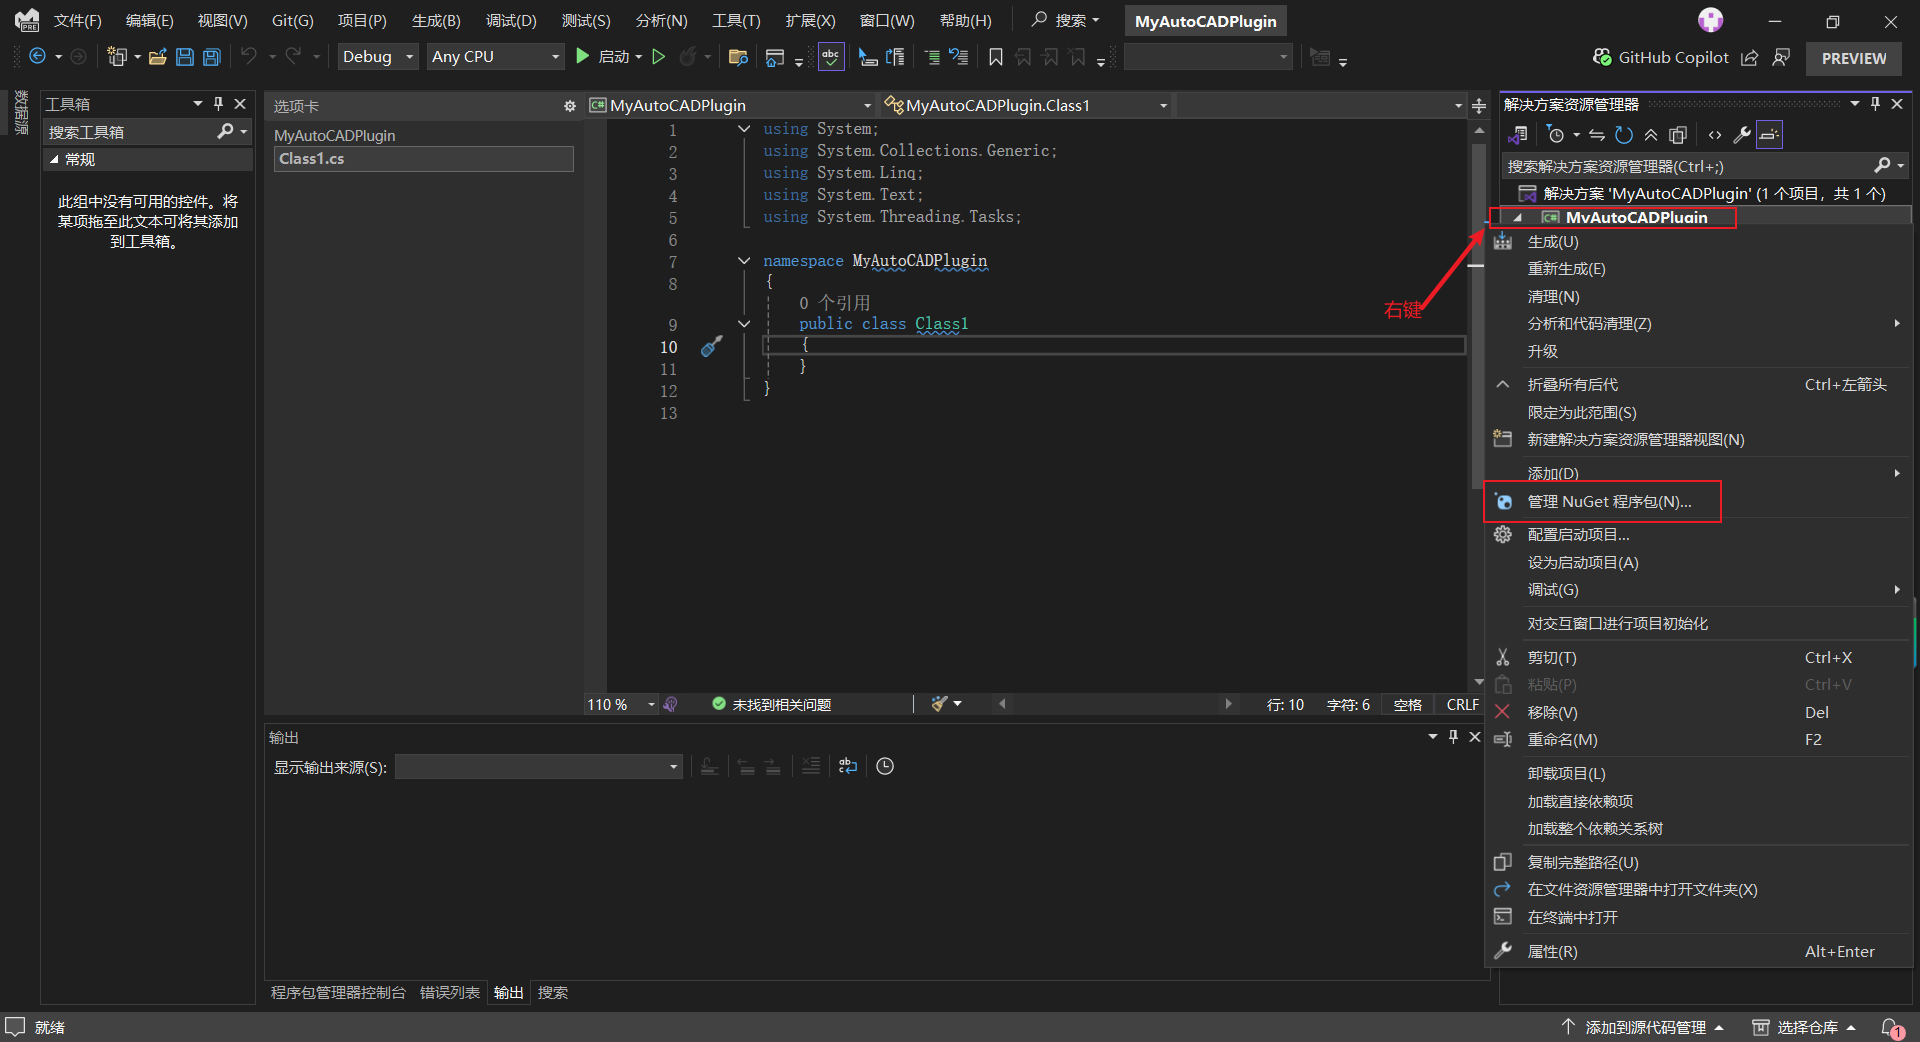This screenshot has height=1042, width=1920.
Task: Open the 生成(B) menu
Action: coord(436,21)
